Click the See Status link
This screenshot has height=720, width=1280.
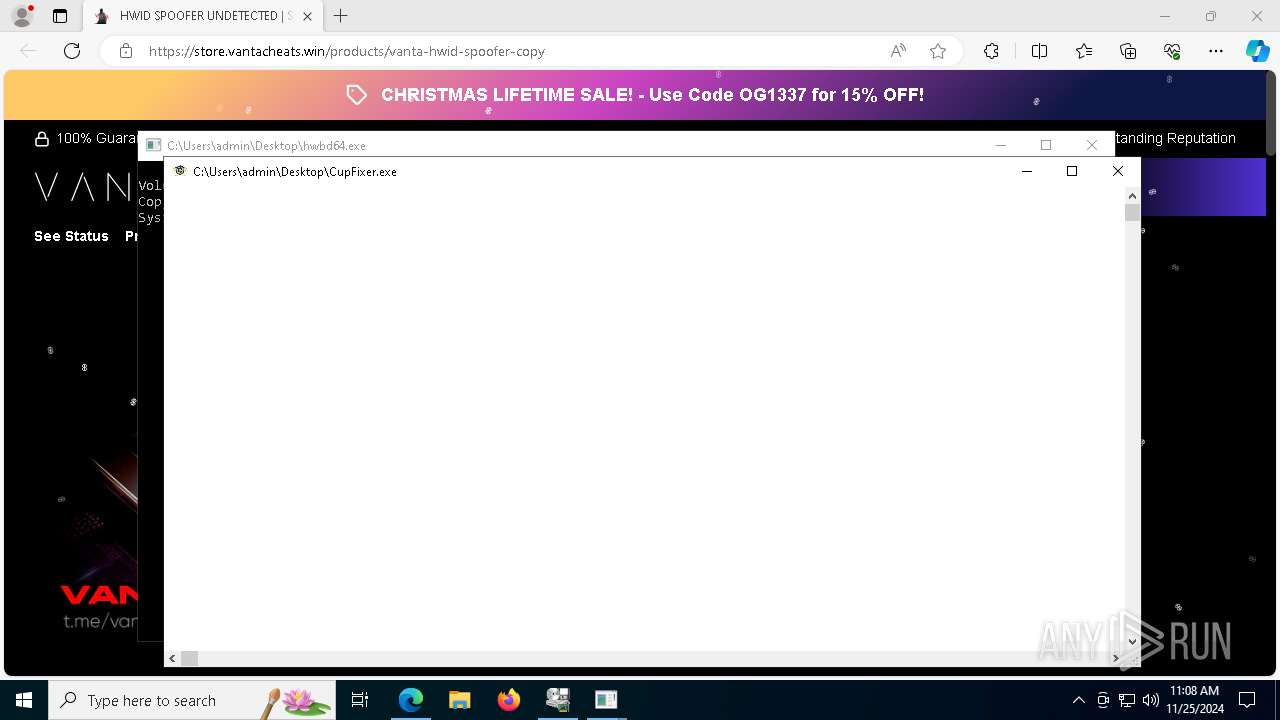point(71,236)
